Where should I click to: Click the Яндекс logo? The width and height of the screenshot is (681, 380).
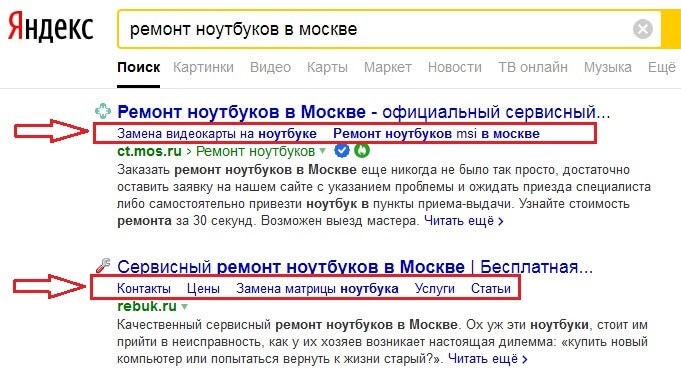pyautogui.click(x=50, y=27)
